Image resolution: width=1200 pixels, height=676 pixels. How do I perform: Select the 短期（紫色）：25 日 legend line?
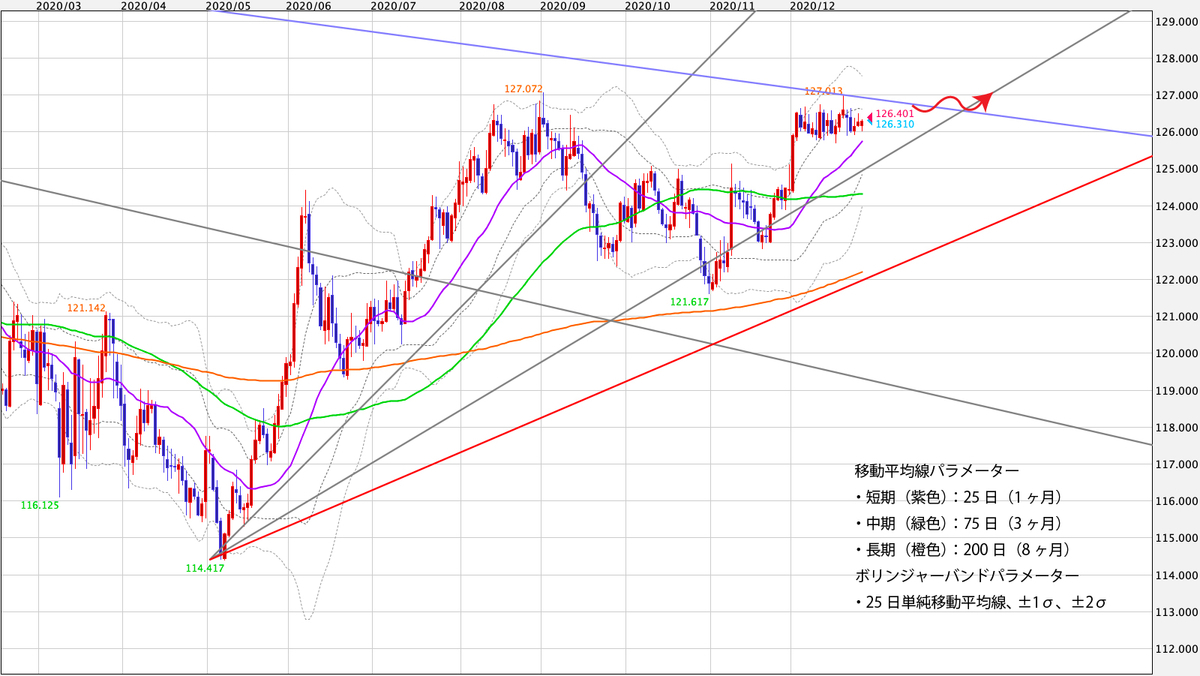pyautogui.click(x=958, y=497)
